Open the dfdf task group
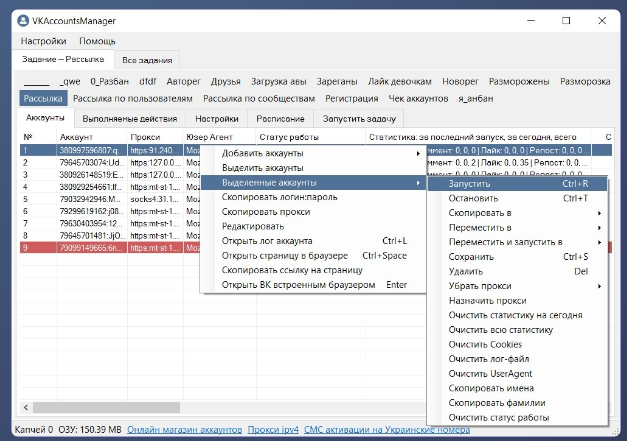The width and height of the screenshot is (627, 441). click(148, 82)
